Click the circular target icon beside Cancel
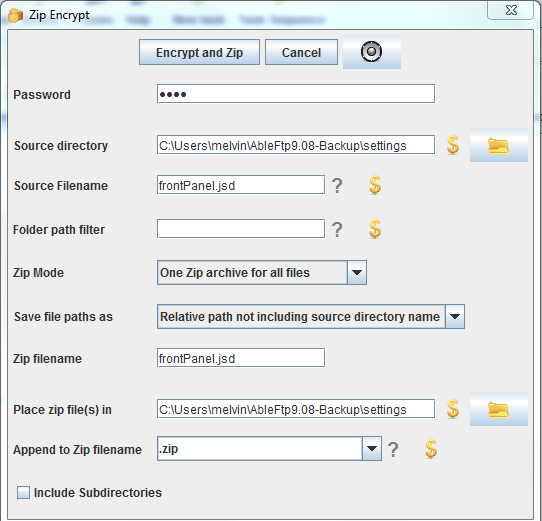The image size is (542, 521). [372, 52]
